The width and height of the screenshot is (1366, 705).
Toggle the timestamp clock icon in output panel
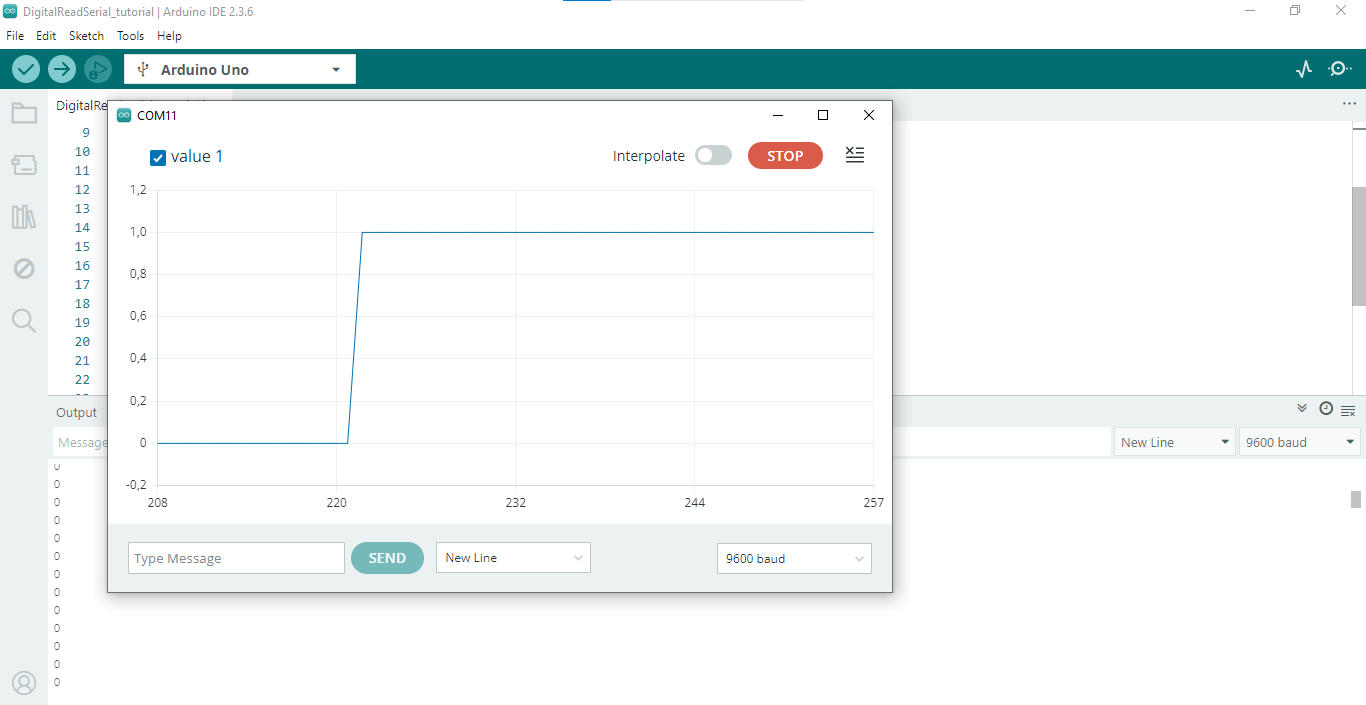(1326, 409)
